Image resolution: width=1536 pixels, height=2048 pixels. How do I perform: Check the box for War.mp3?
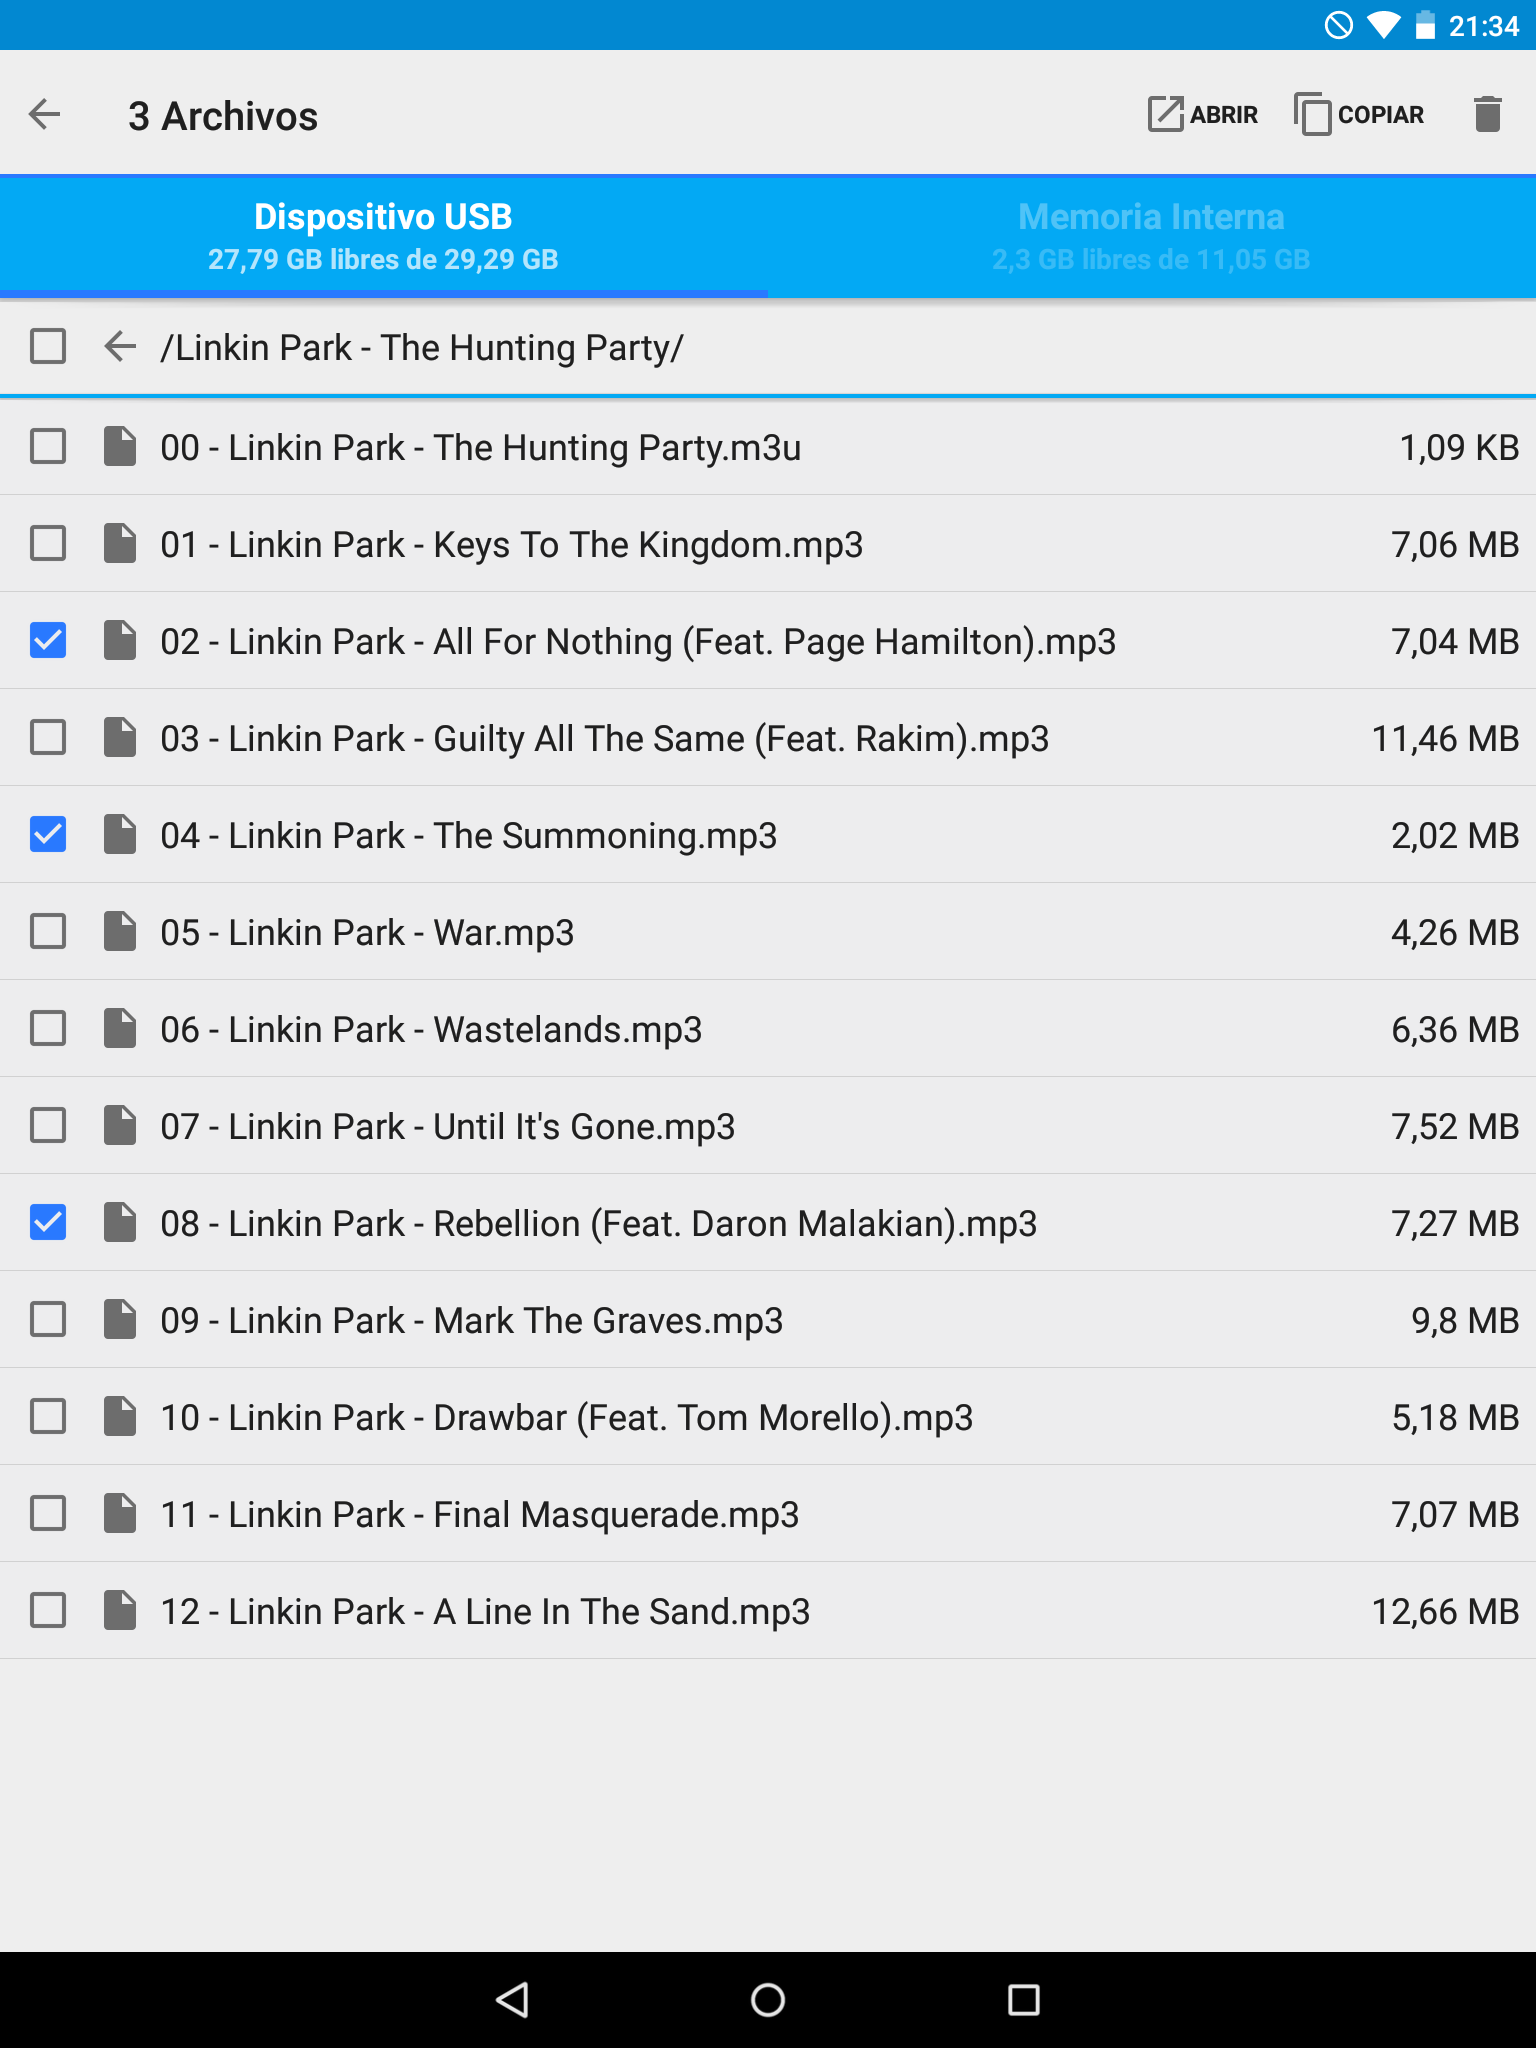pos(48,932)
